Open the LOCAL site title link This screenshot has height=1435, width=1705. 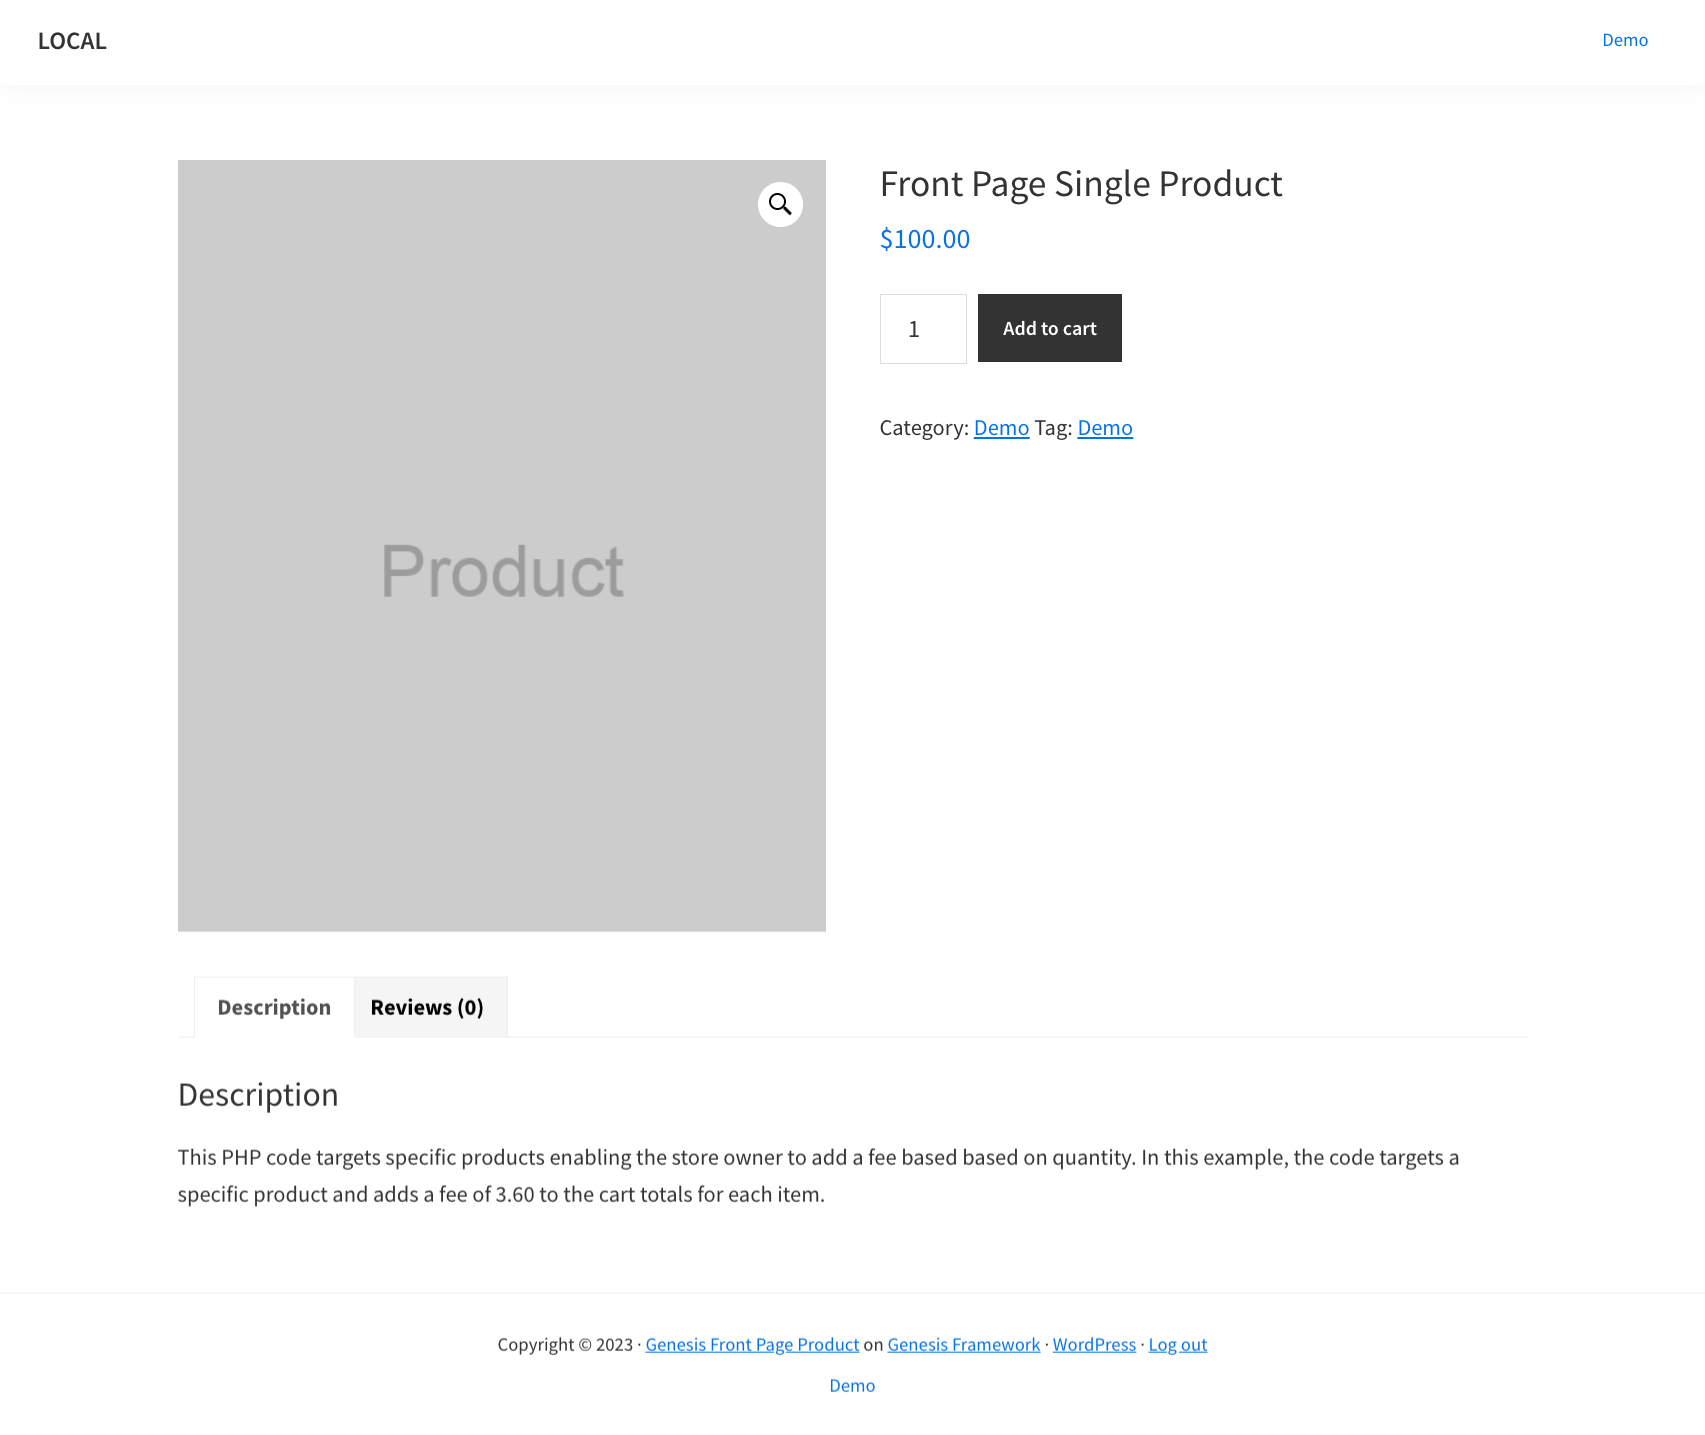[72, 41]
